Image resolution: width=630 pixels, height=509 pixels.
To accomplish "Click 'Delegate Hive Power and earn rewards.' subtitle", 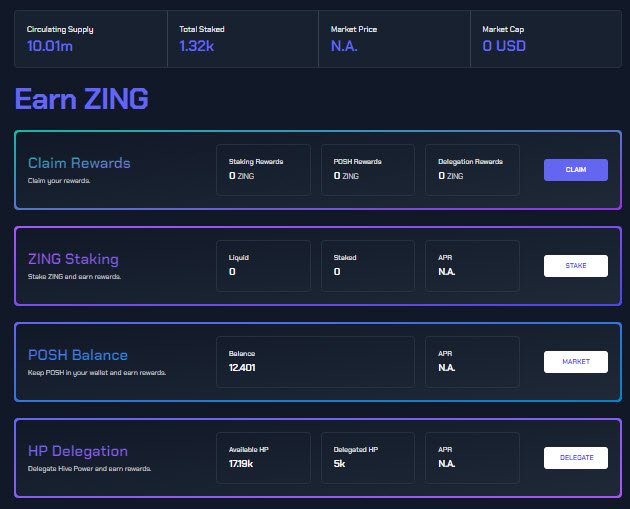I will tap(89, 468).
